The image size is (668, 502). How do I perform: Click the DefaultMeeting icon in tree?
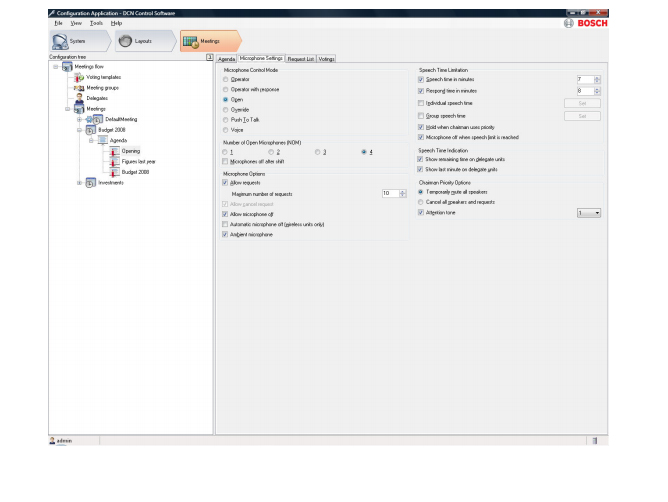[x=98, y=119]
